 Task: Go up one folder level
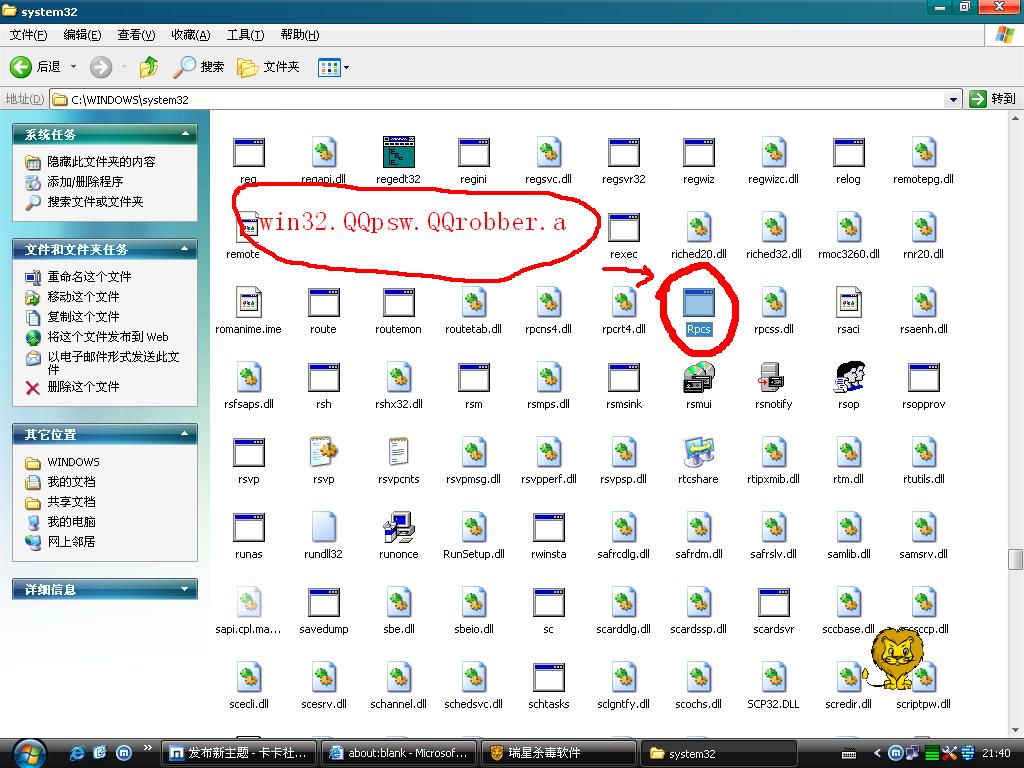pyautogui.click(x=149, y=67)
